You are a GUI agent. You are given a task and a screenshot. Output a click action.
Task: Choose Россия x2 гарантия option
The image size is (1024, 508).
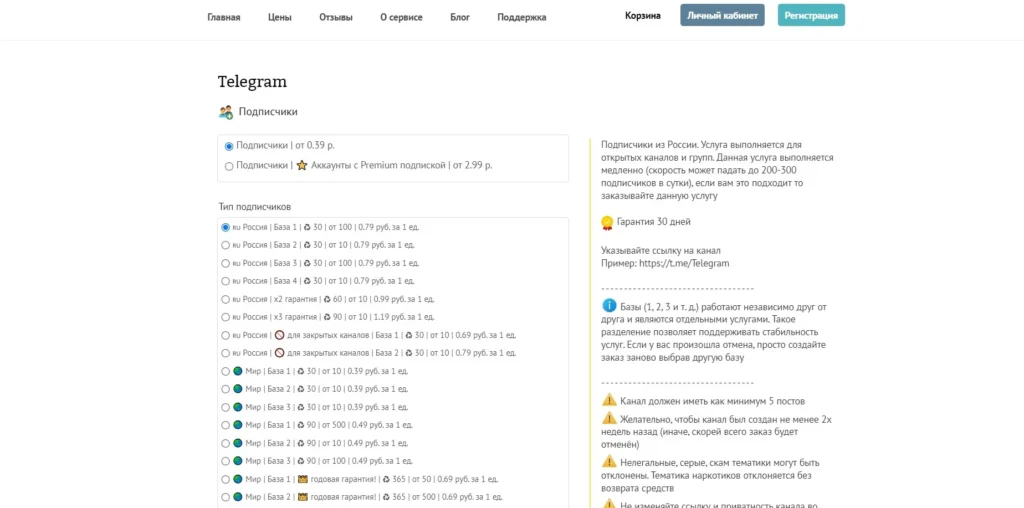[x=225, y=299]
